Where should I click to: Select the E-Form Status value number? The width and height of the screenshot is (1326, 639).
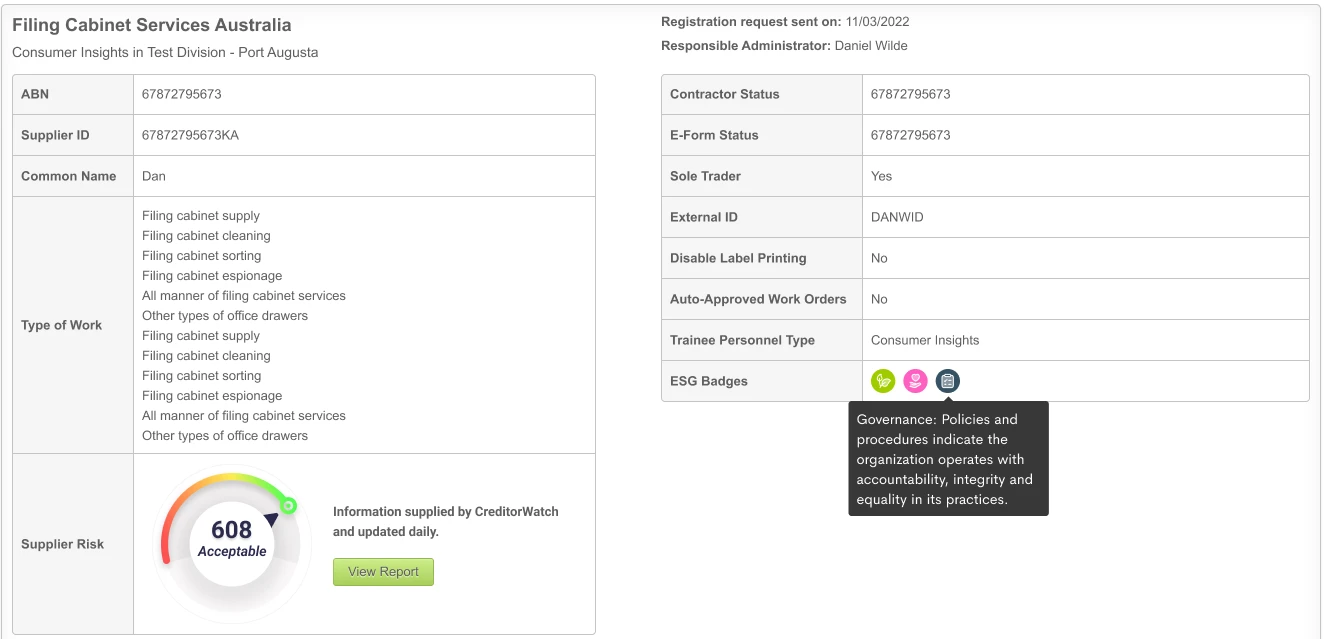pyautogui.click(x=911, y=135)
